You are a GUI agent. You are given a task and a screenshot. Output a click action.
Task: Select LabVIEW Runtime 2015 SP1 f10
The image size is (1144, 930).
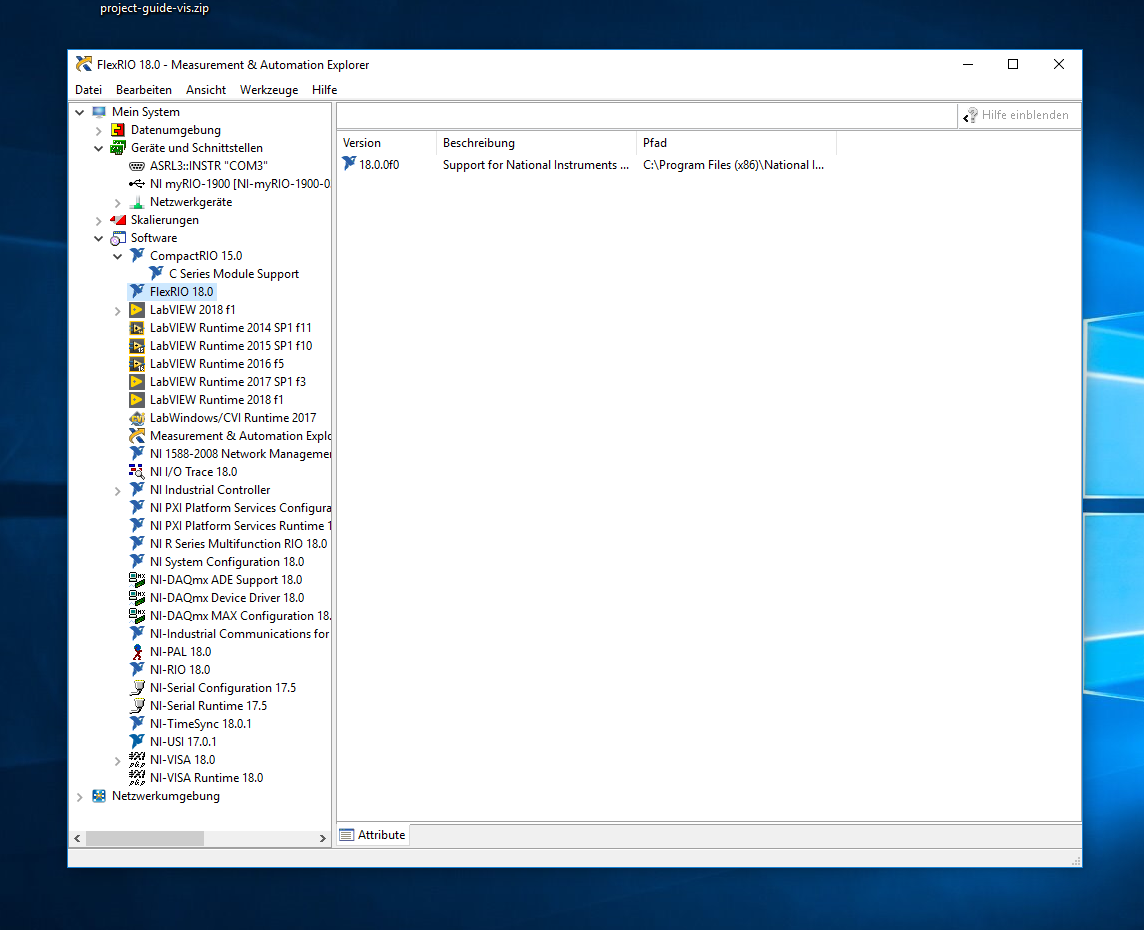tap(231, 346)
